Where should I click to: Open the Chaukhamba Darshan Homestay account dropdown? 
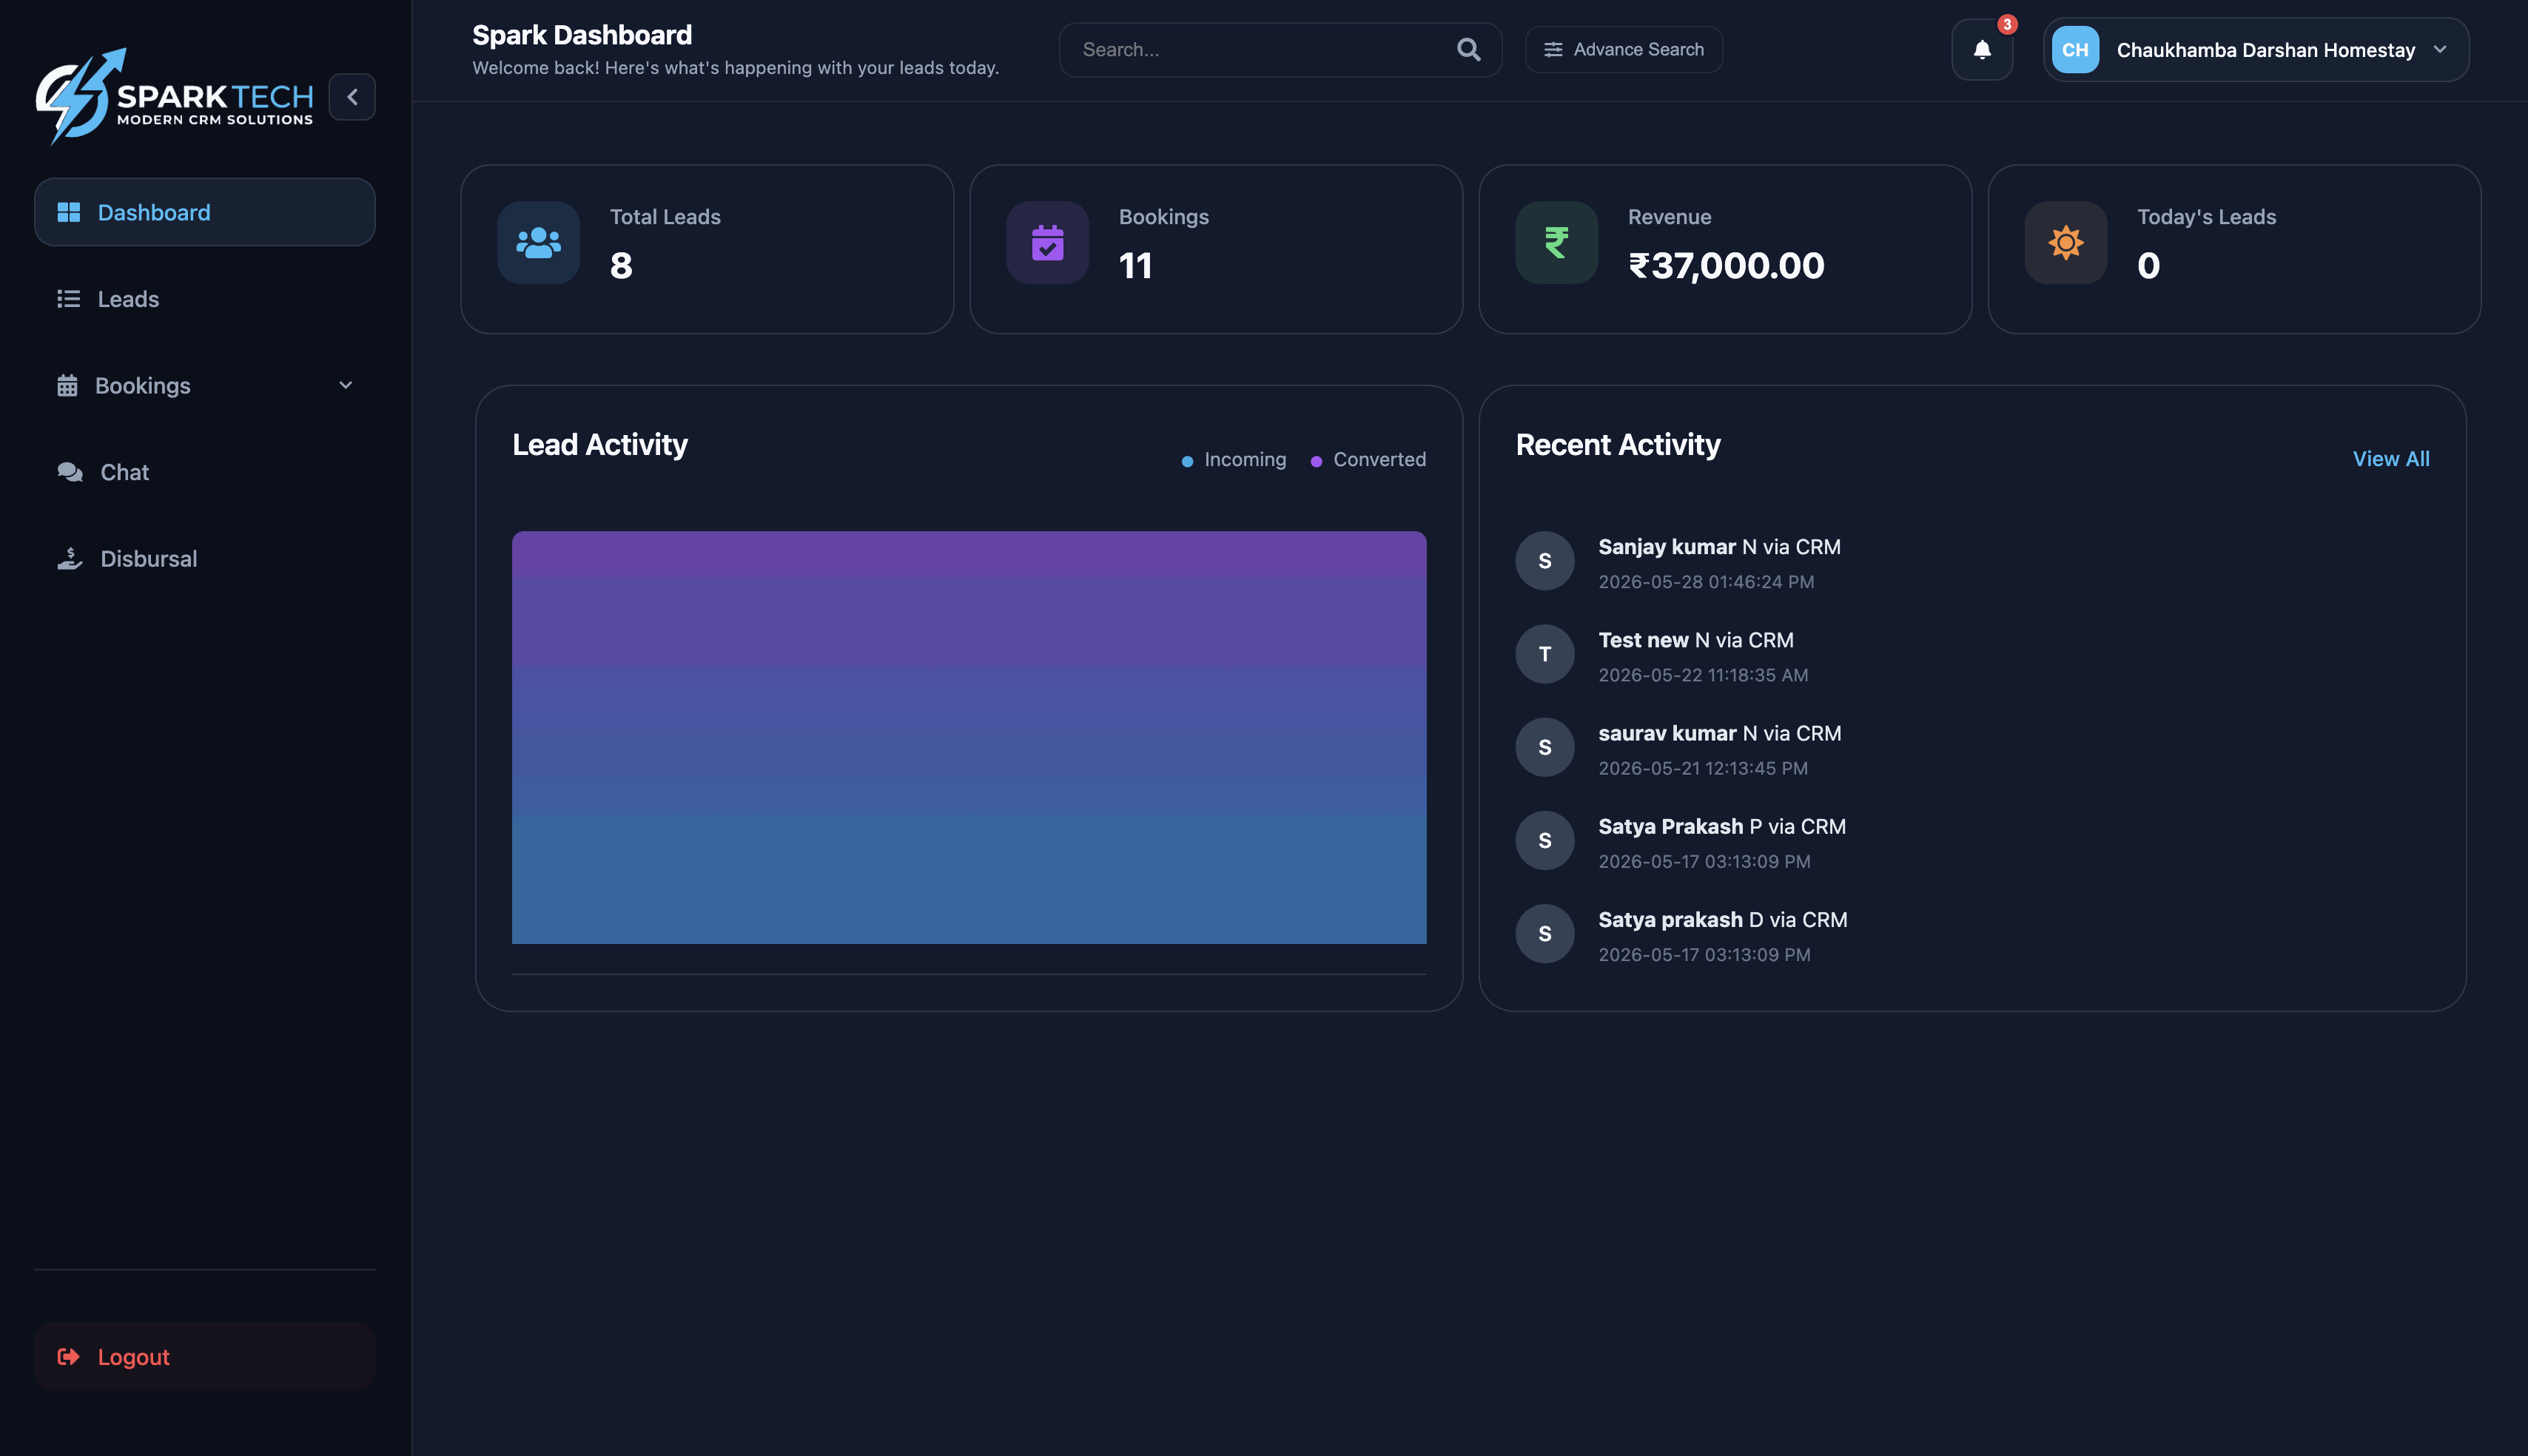[2256, 49]
